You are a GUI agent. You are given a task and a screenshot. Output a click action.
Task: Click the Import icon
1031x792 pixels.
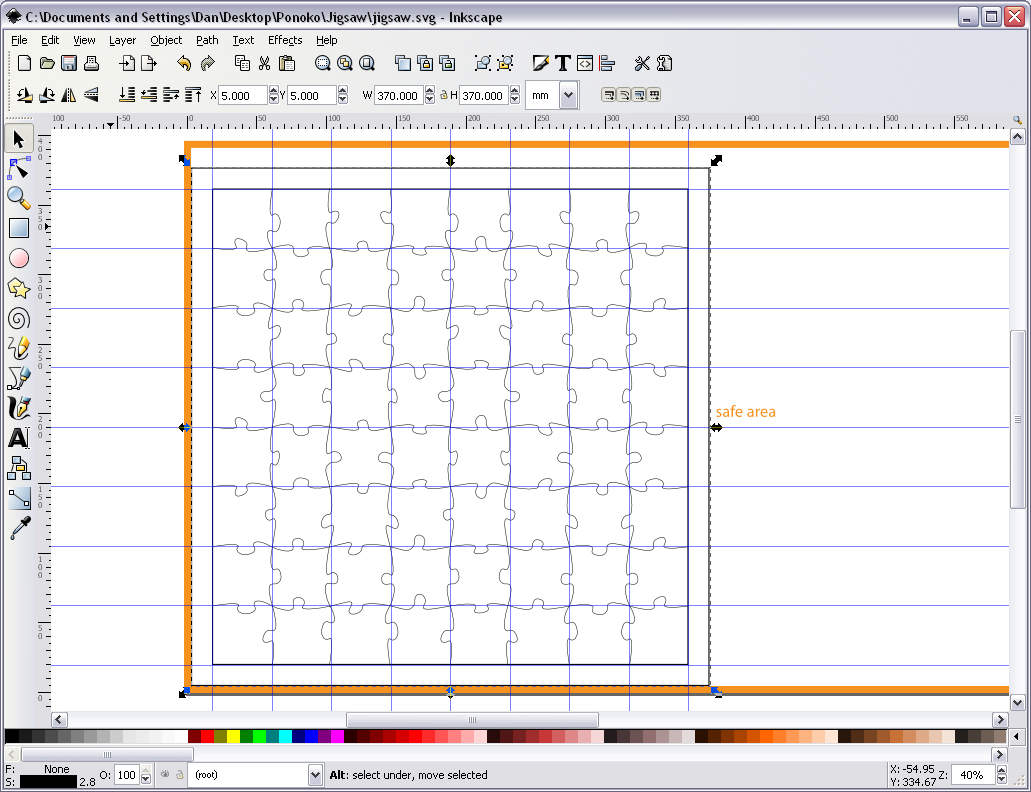pos(127,63)
